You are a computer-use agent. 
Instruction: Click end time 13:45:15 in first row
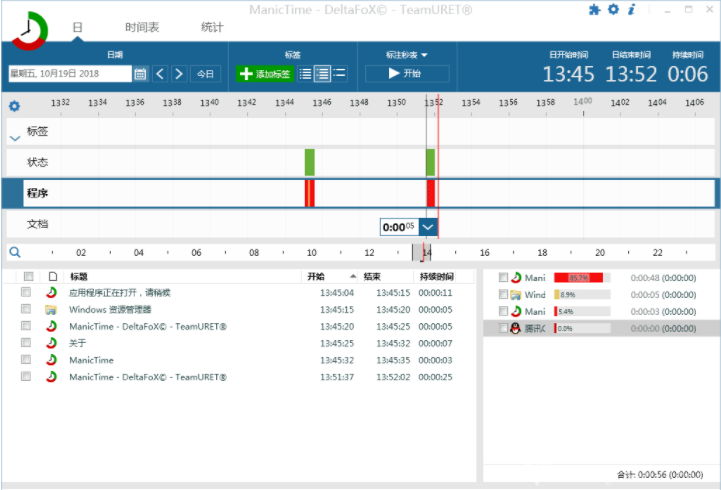[393, 293]
